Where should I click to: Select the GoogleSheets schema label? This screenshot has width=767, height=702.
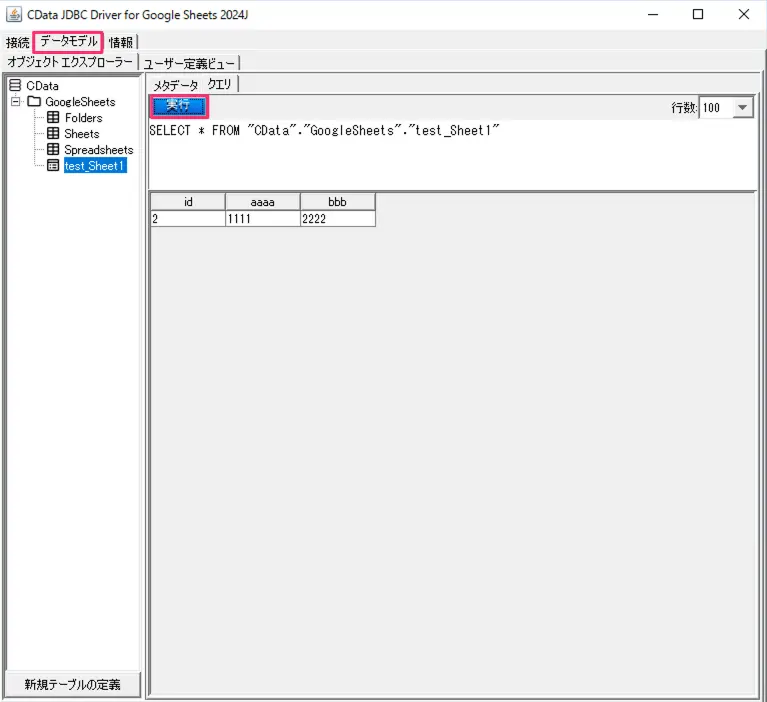tap(80, 102)
